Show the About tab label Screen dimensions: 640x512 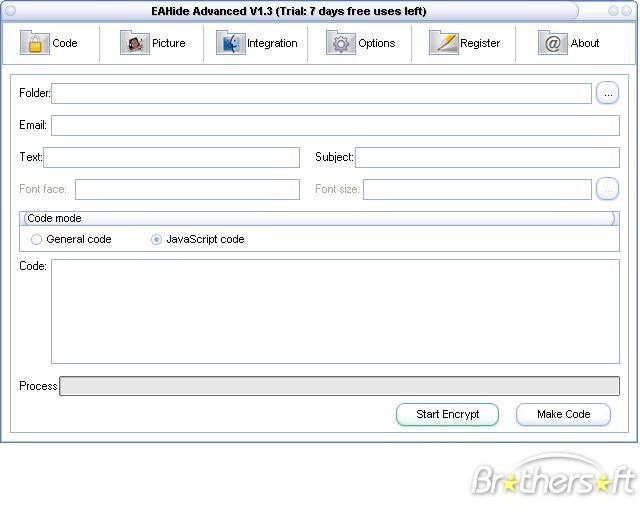pos(585,43)
